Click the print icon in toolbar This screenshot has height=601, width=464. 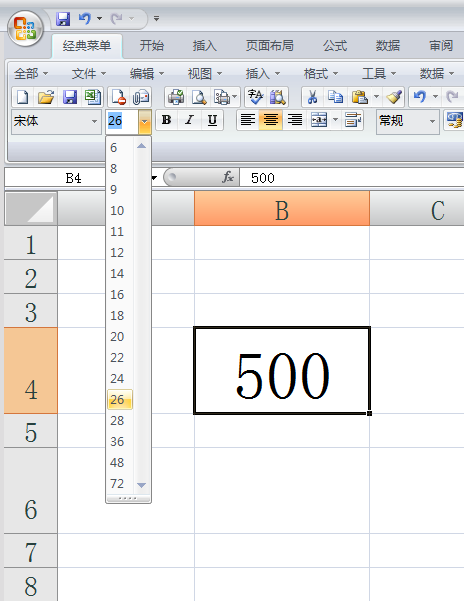(176, 97)
